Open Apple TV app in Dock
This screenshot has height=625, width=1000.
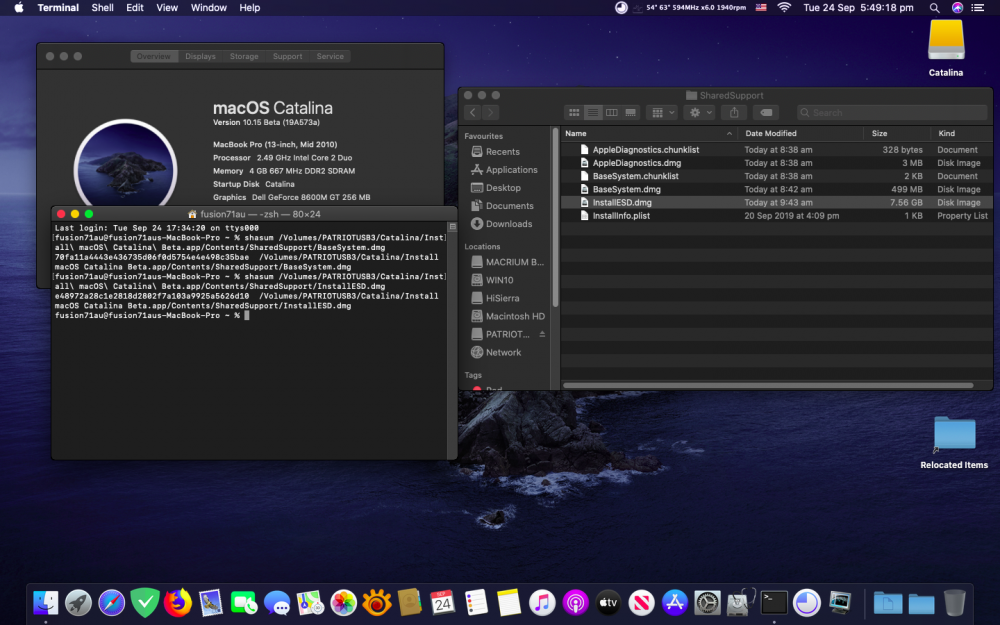coord(608,603)
